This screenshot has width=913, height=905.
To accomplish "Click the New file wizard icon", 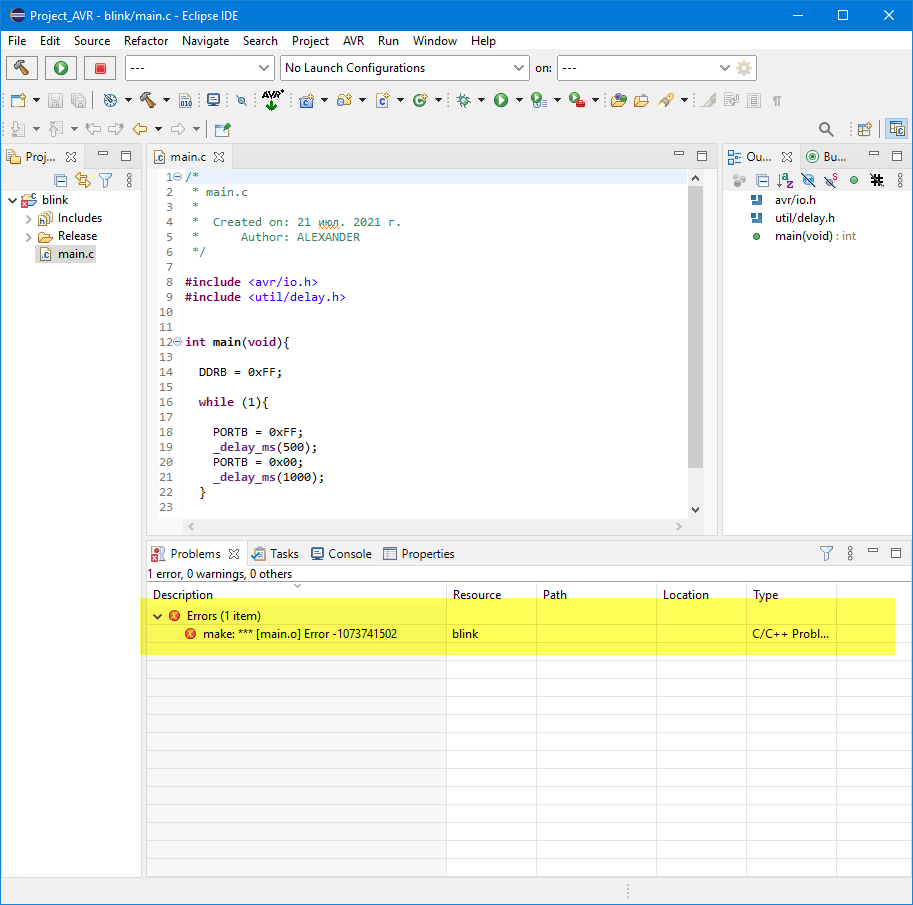I will [19, 100].
